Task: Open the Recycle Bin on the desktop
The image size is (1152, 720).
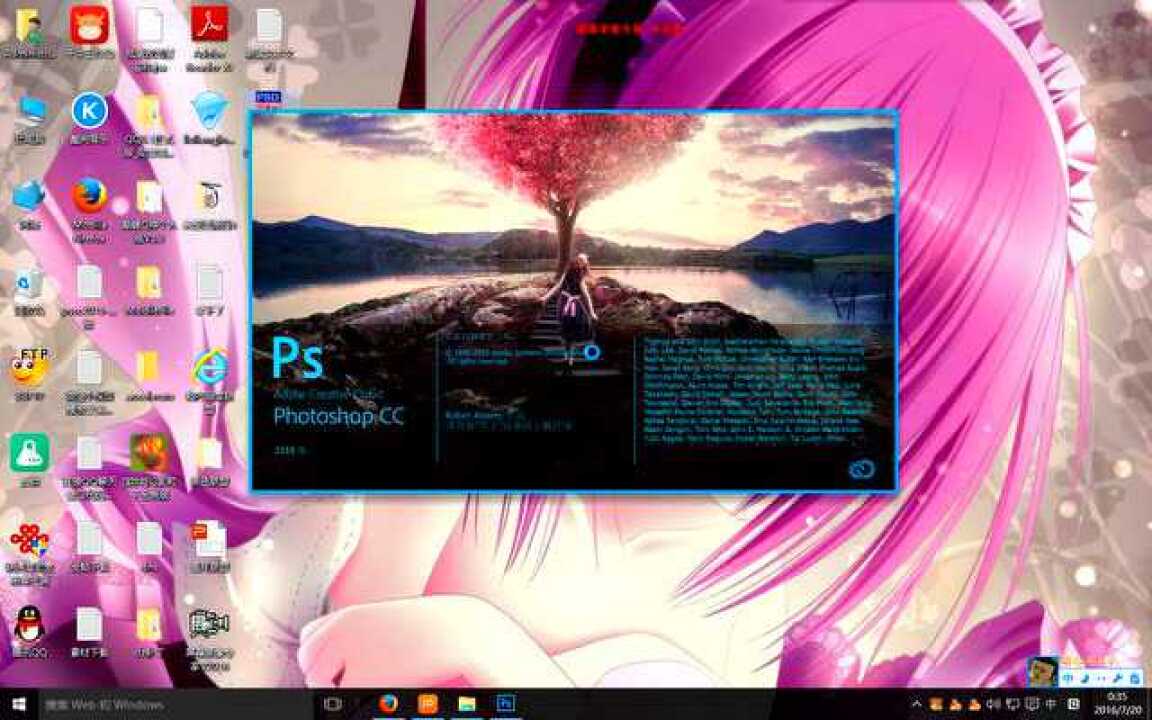Action: click(29, 283)
